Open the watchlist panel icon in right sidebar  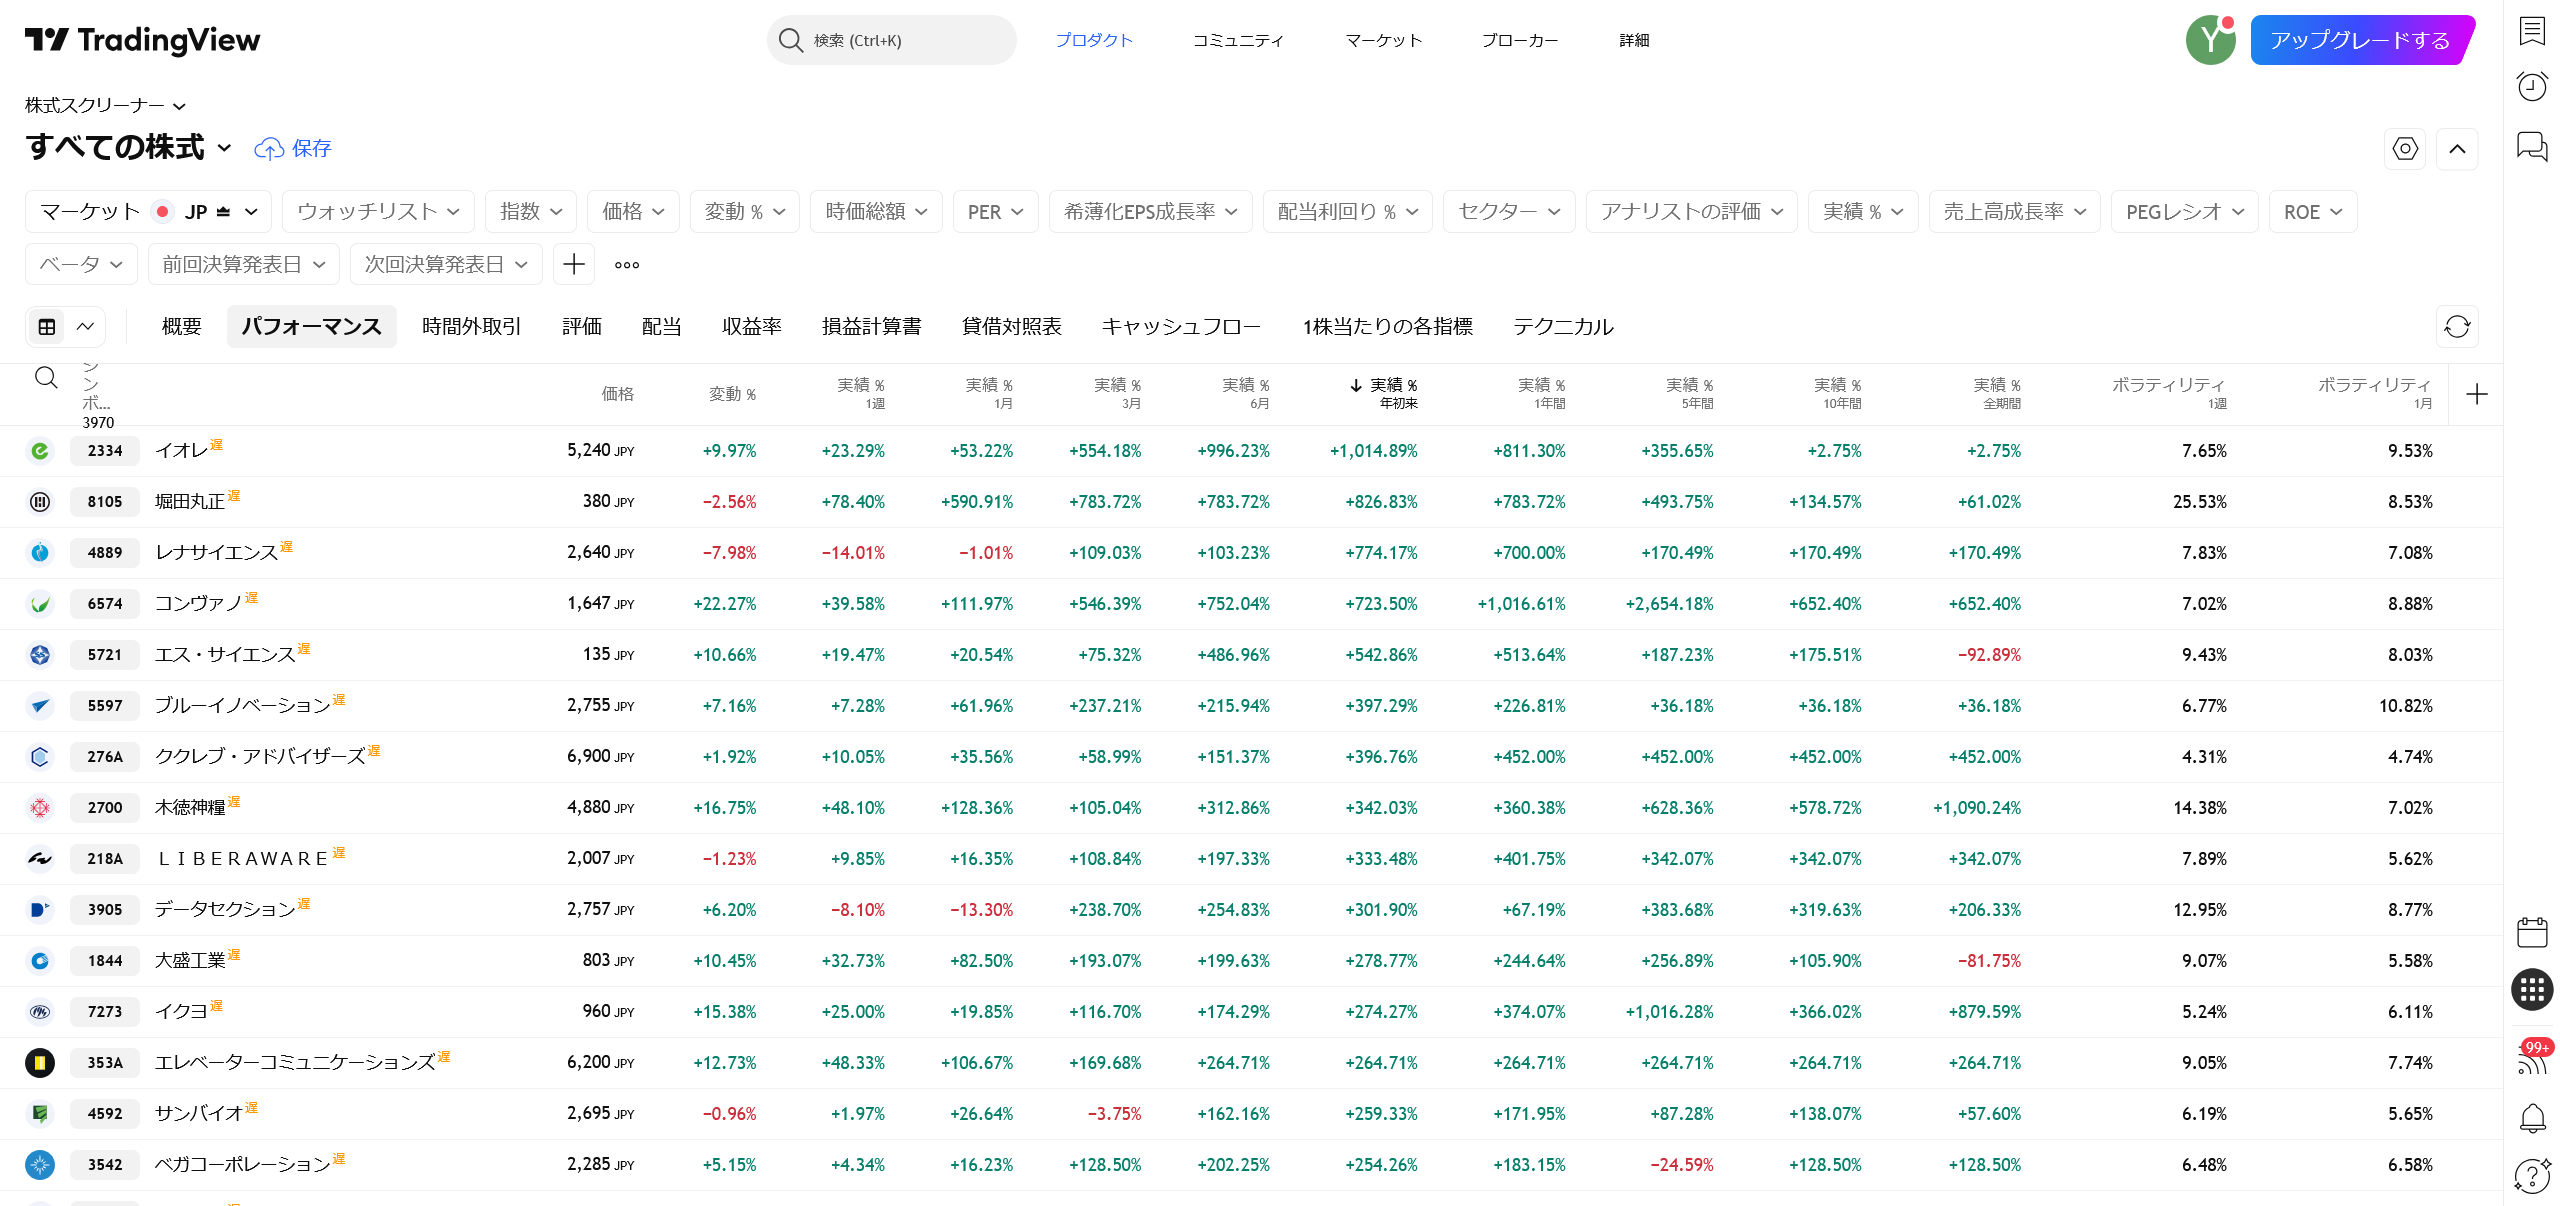pyautogui.click(x=2532, y=31)
